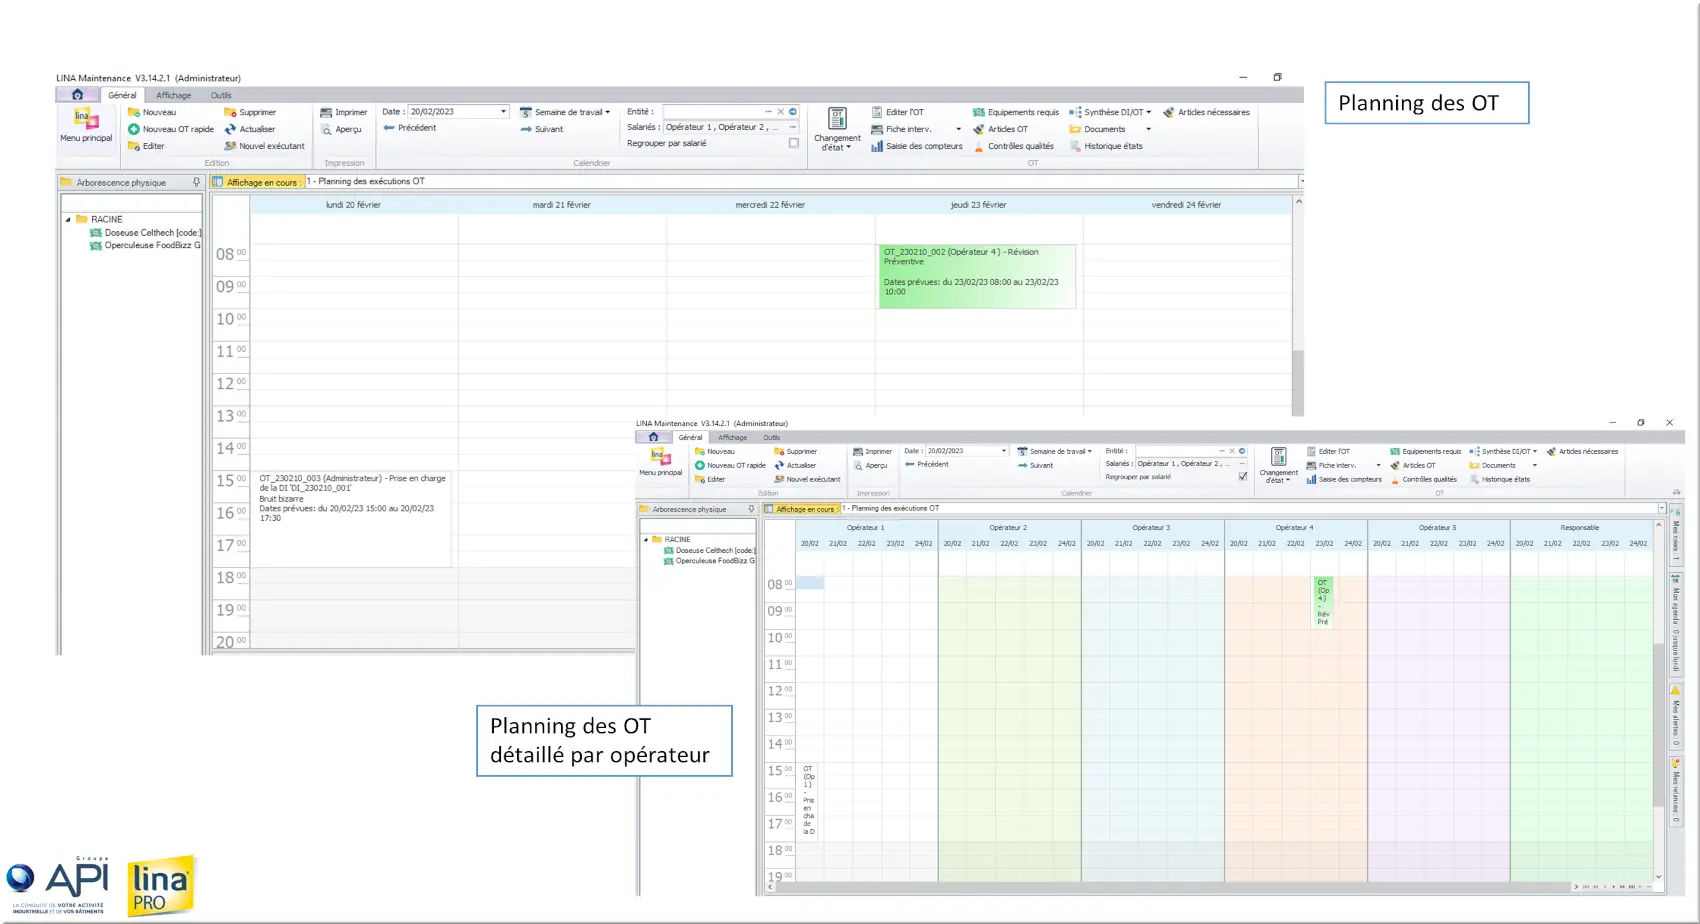Click Aperçu in back window ribbon
Screen dimensions: 1700x924
click(x=341, y=129)
